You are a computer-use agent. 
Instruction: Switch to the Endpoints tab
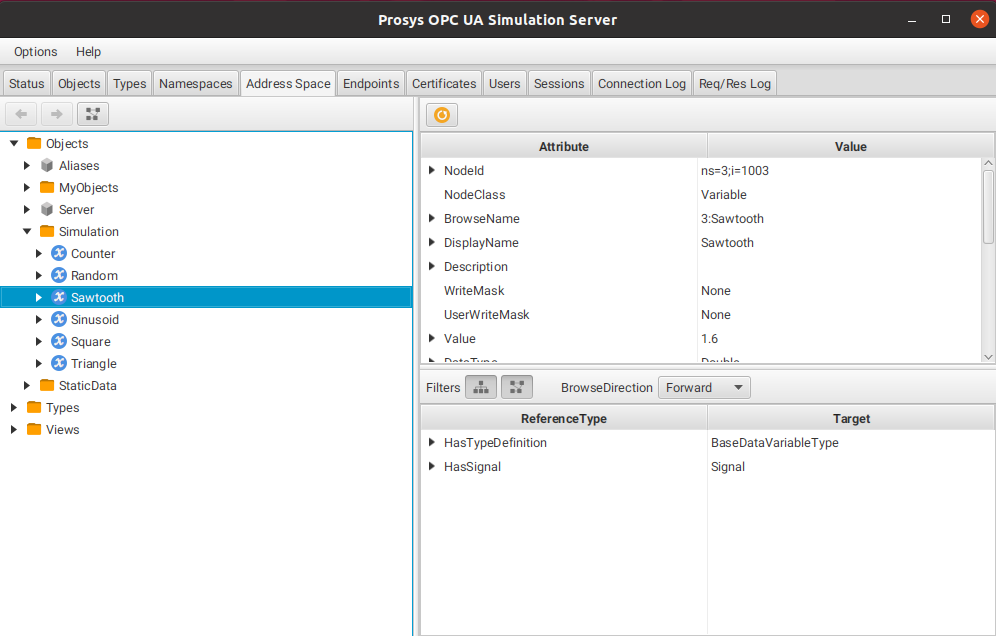[370, 83]
